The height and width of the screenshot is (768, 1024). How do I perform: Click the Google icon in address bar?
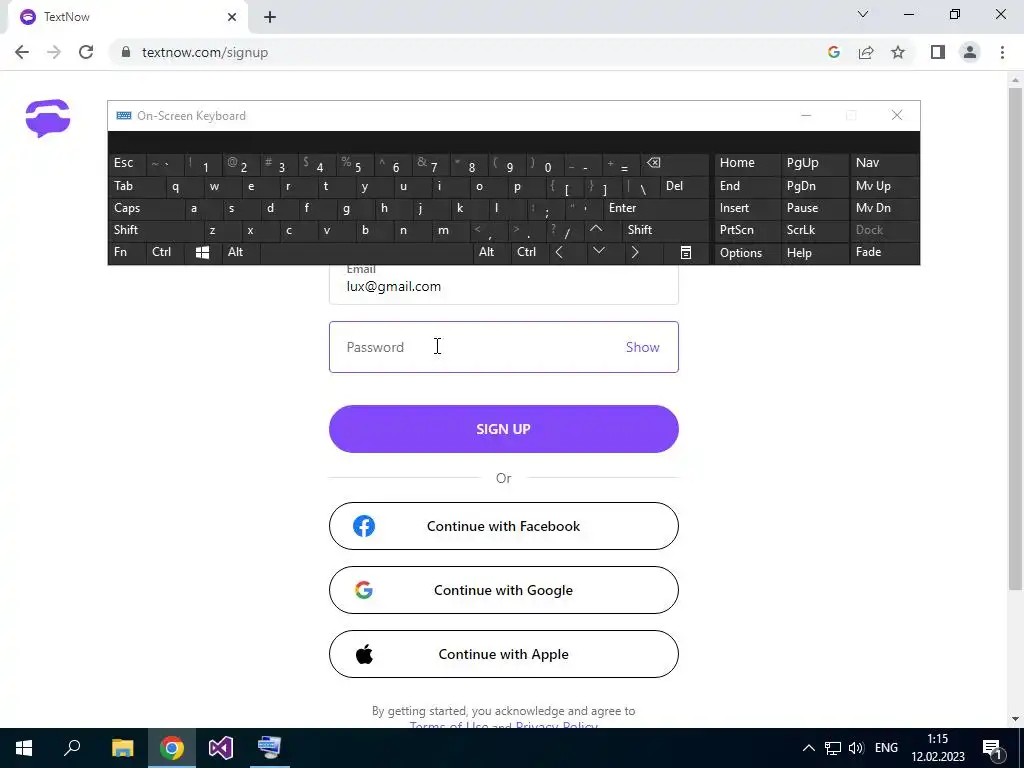833,52
